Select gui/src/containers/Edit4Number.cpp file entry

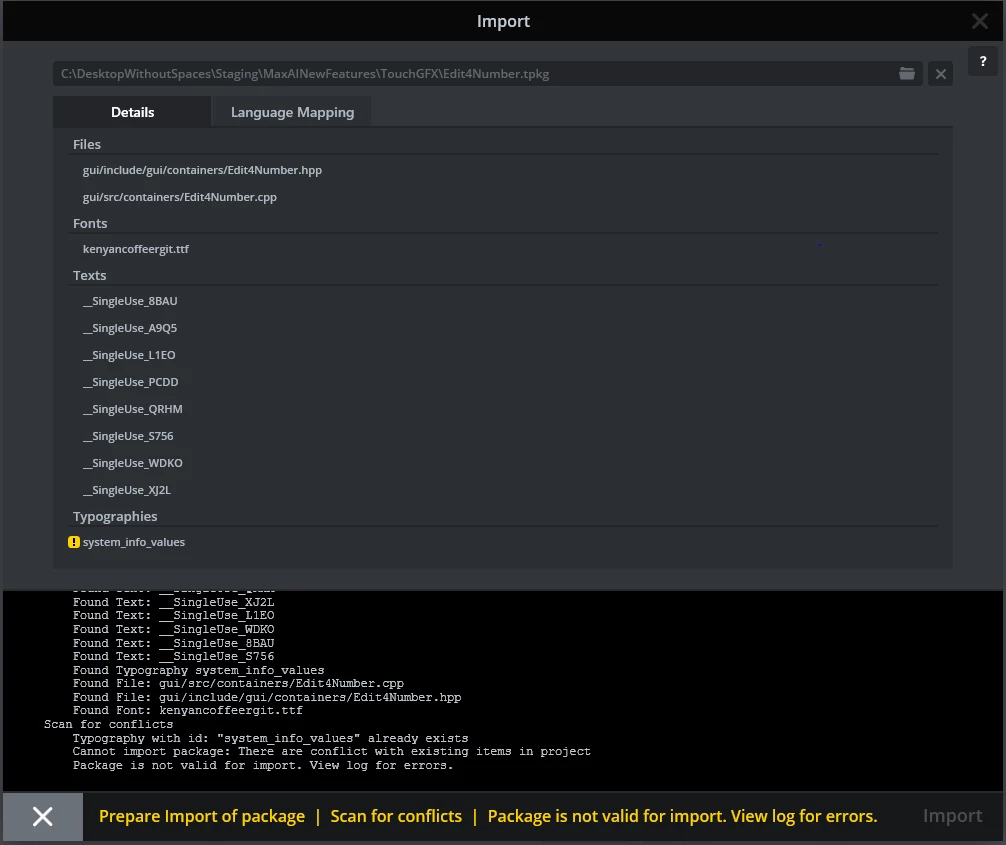pyautogui.click(x=180, y=197)
